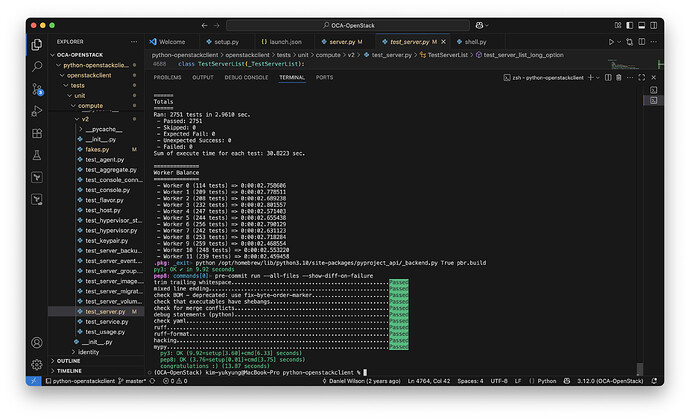The image size is (690, 420).
Task: Open the Copilot chat icon in title bar
Action: click(480, 25)
